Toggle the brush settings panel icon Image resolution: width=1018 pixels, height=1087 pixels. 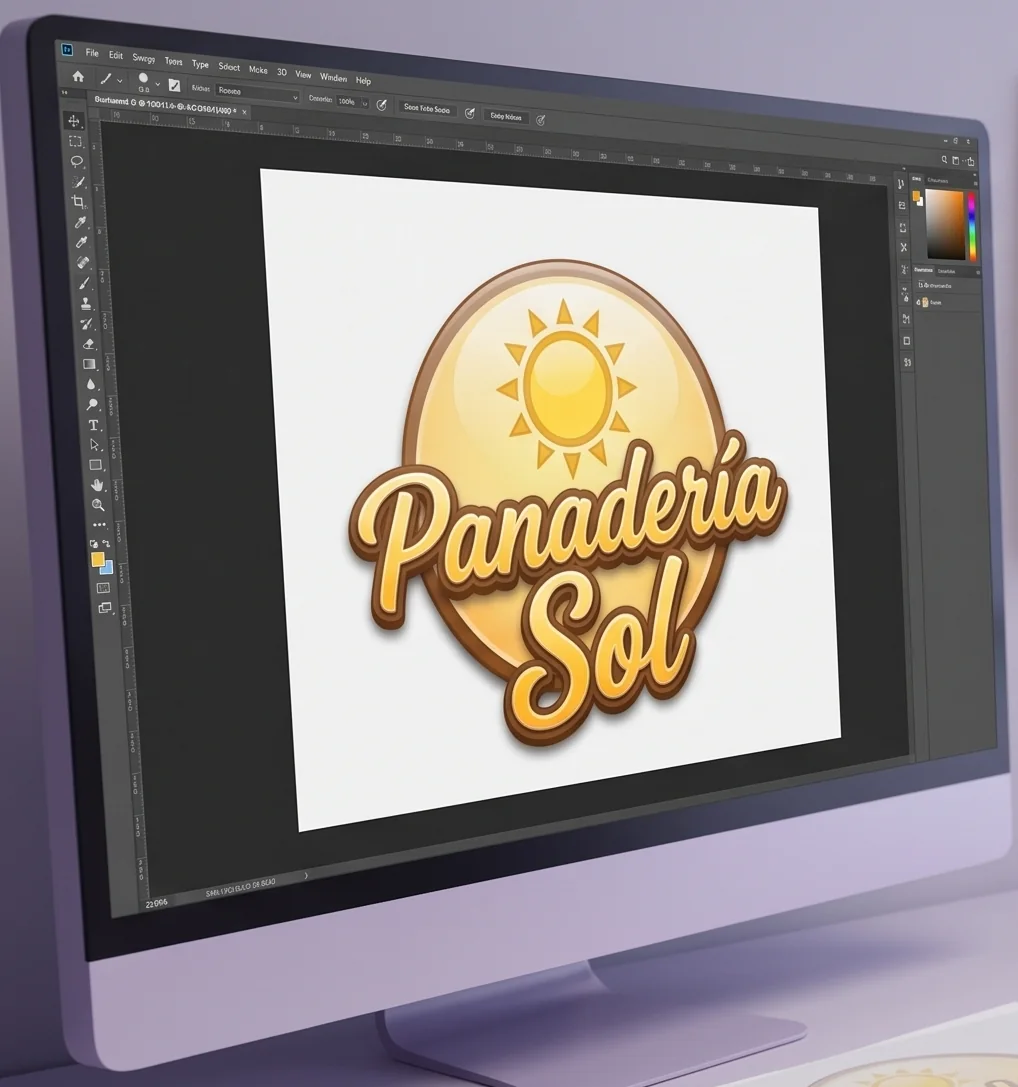[x=174, y=85]
